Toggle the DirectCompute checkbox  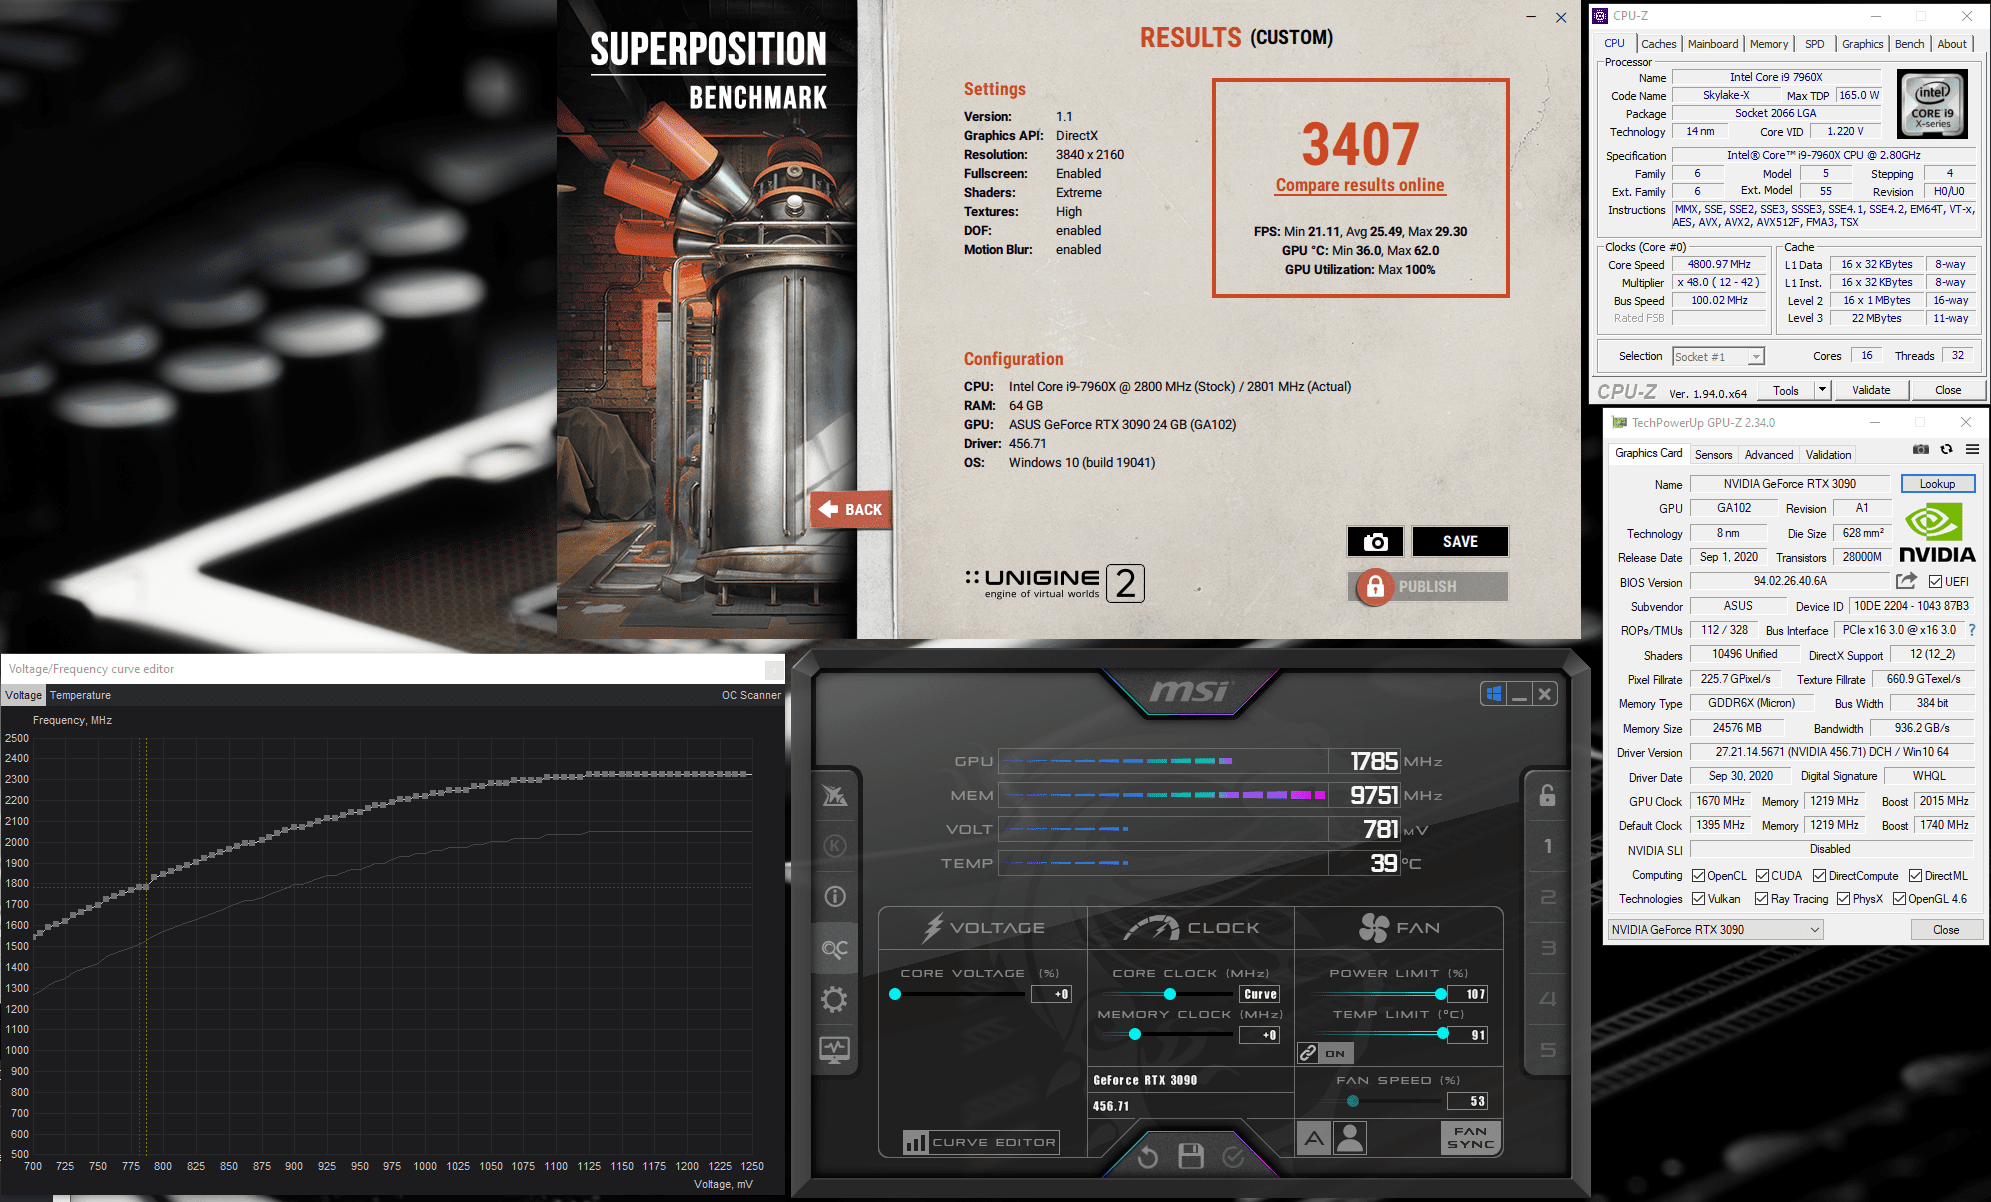point(1819,875)
